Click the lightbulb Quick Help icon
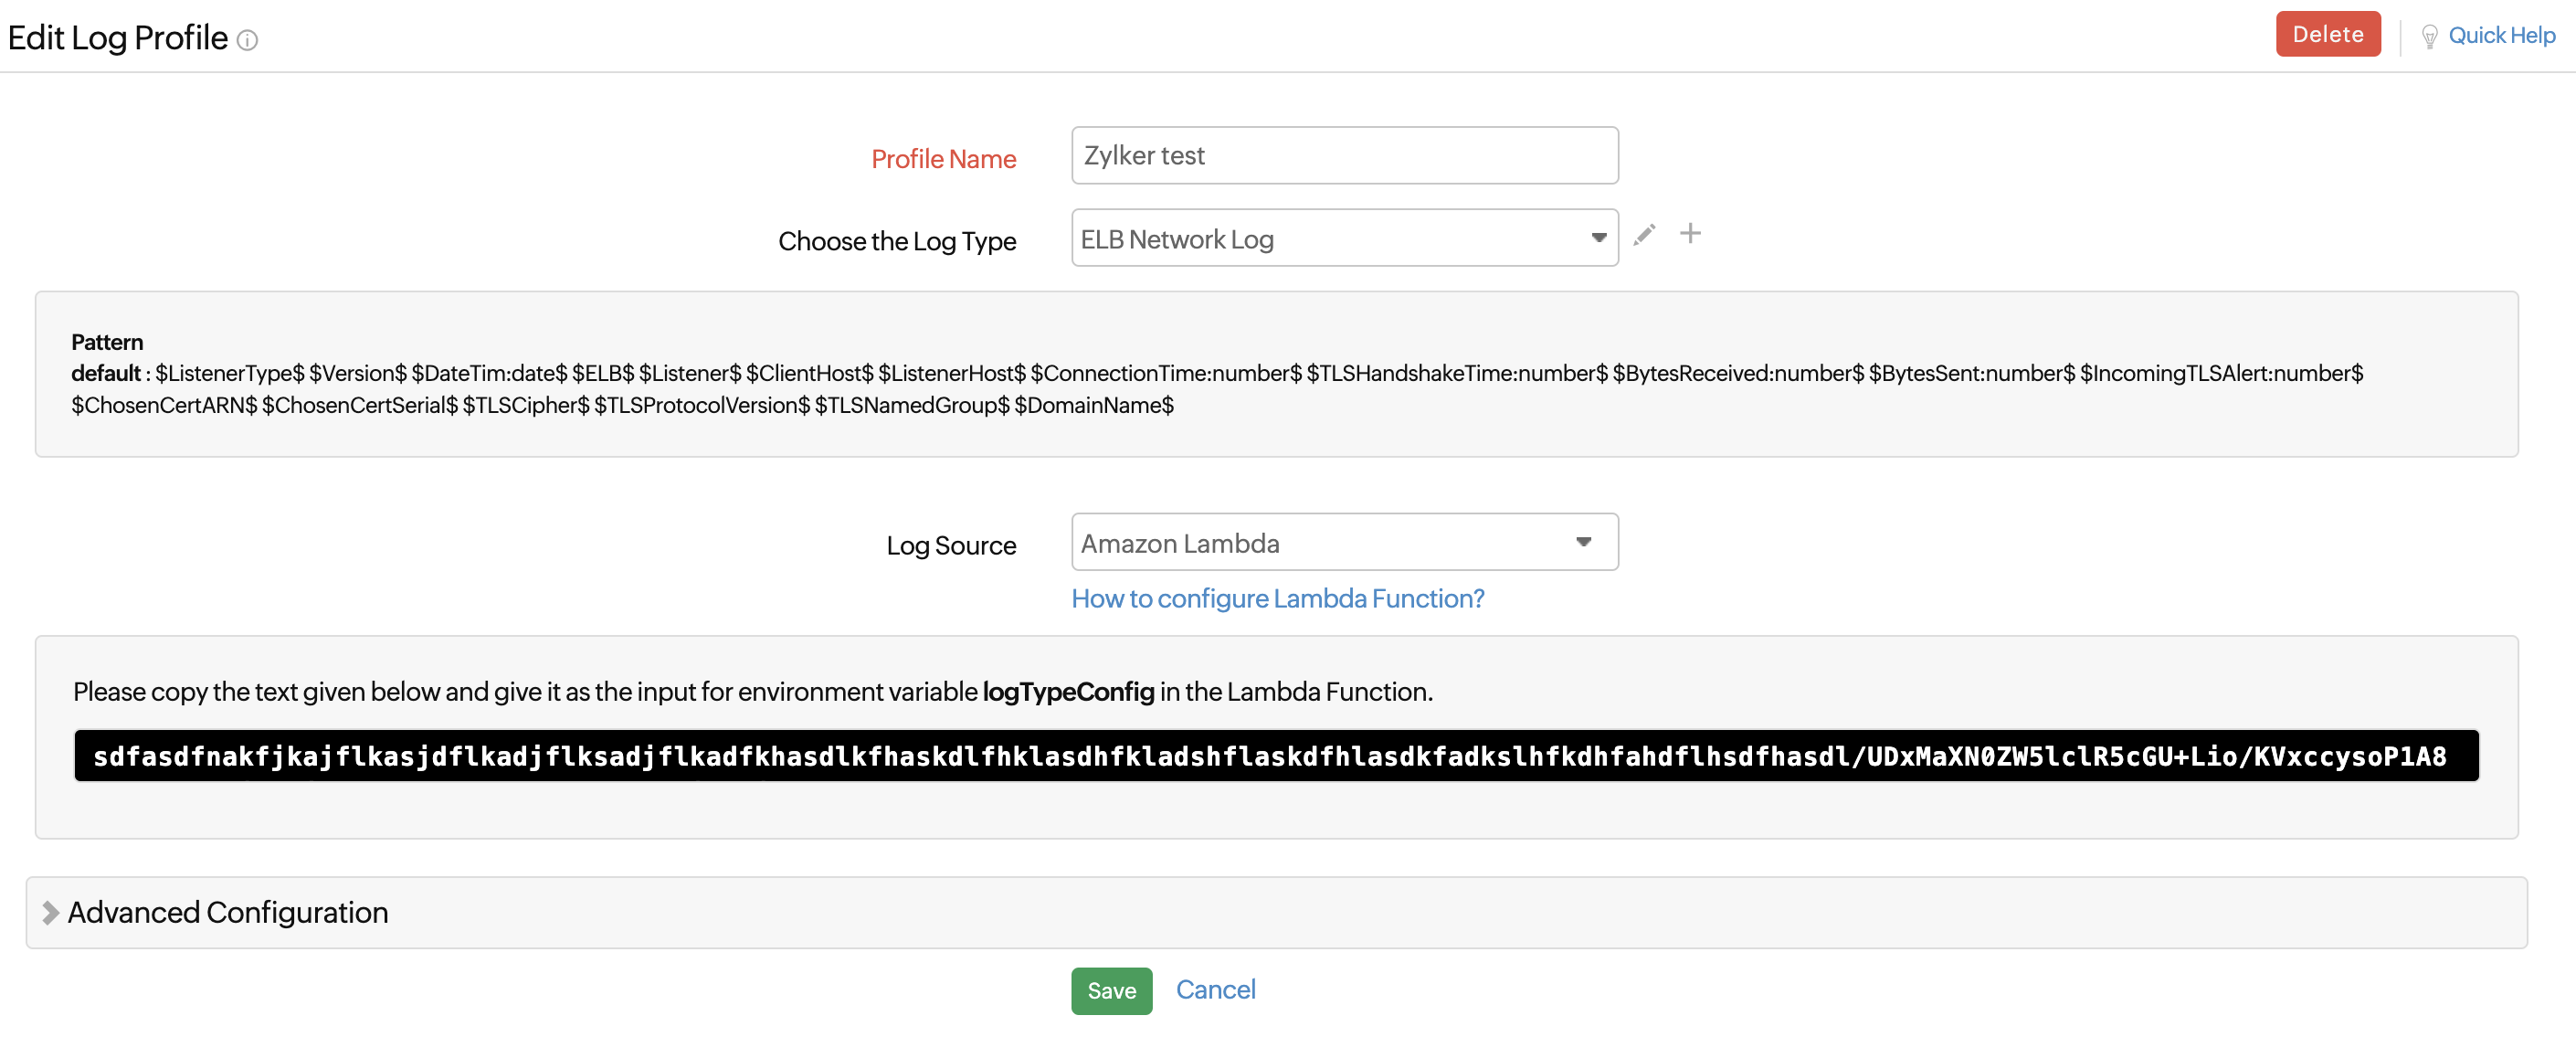This screenshot has height=1058, width=2576. click(x=2423, y=33)
